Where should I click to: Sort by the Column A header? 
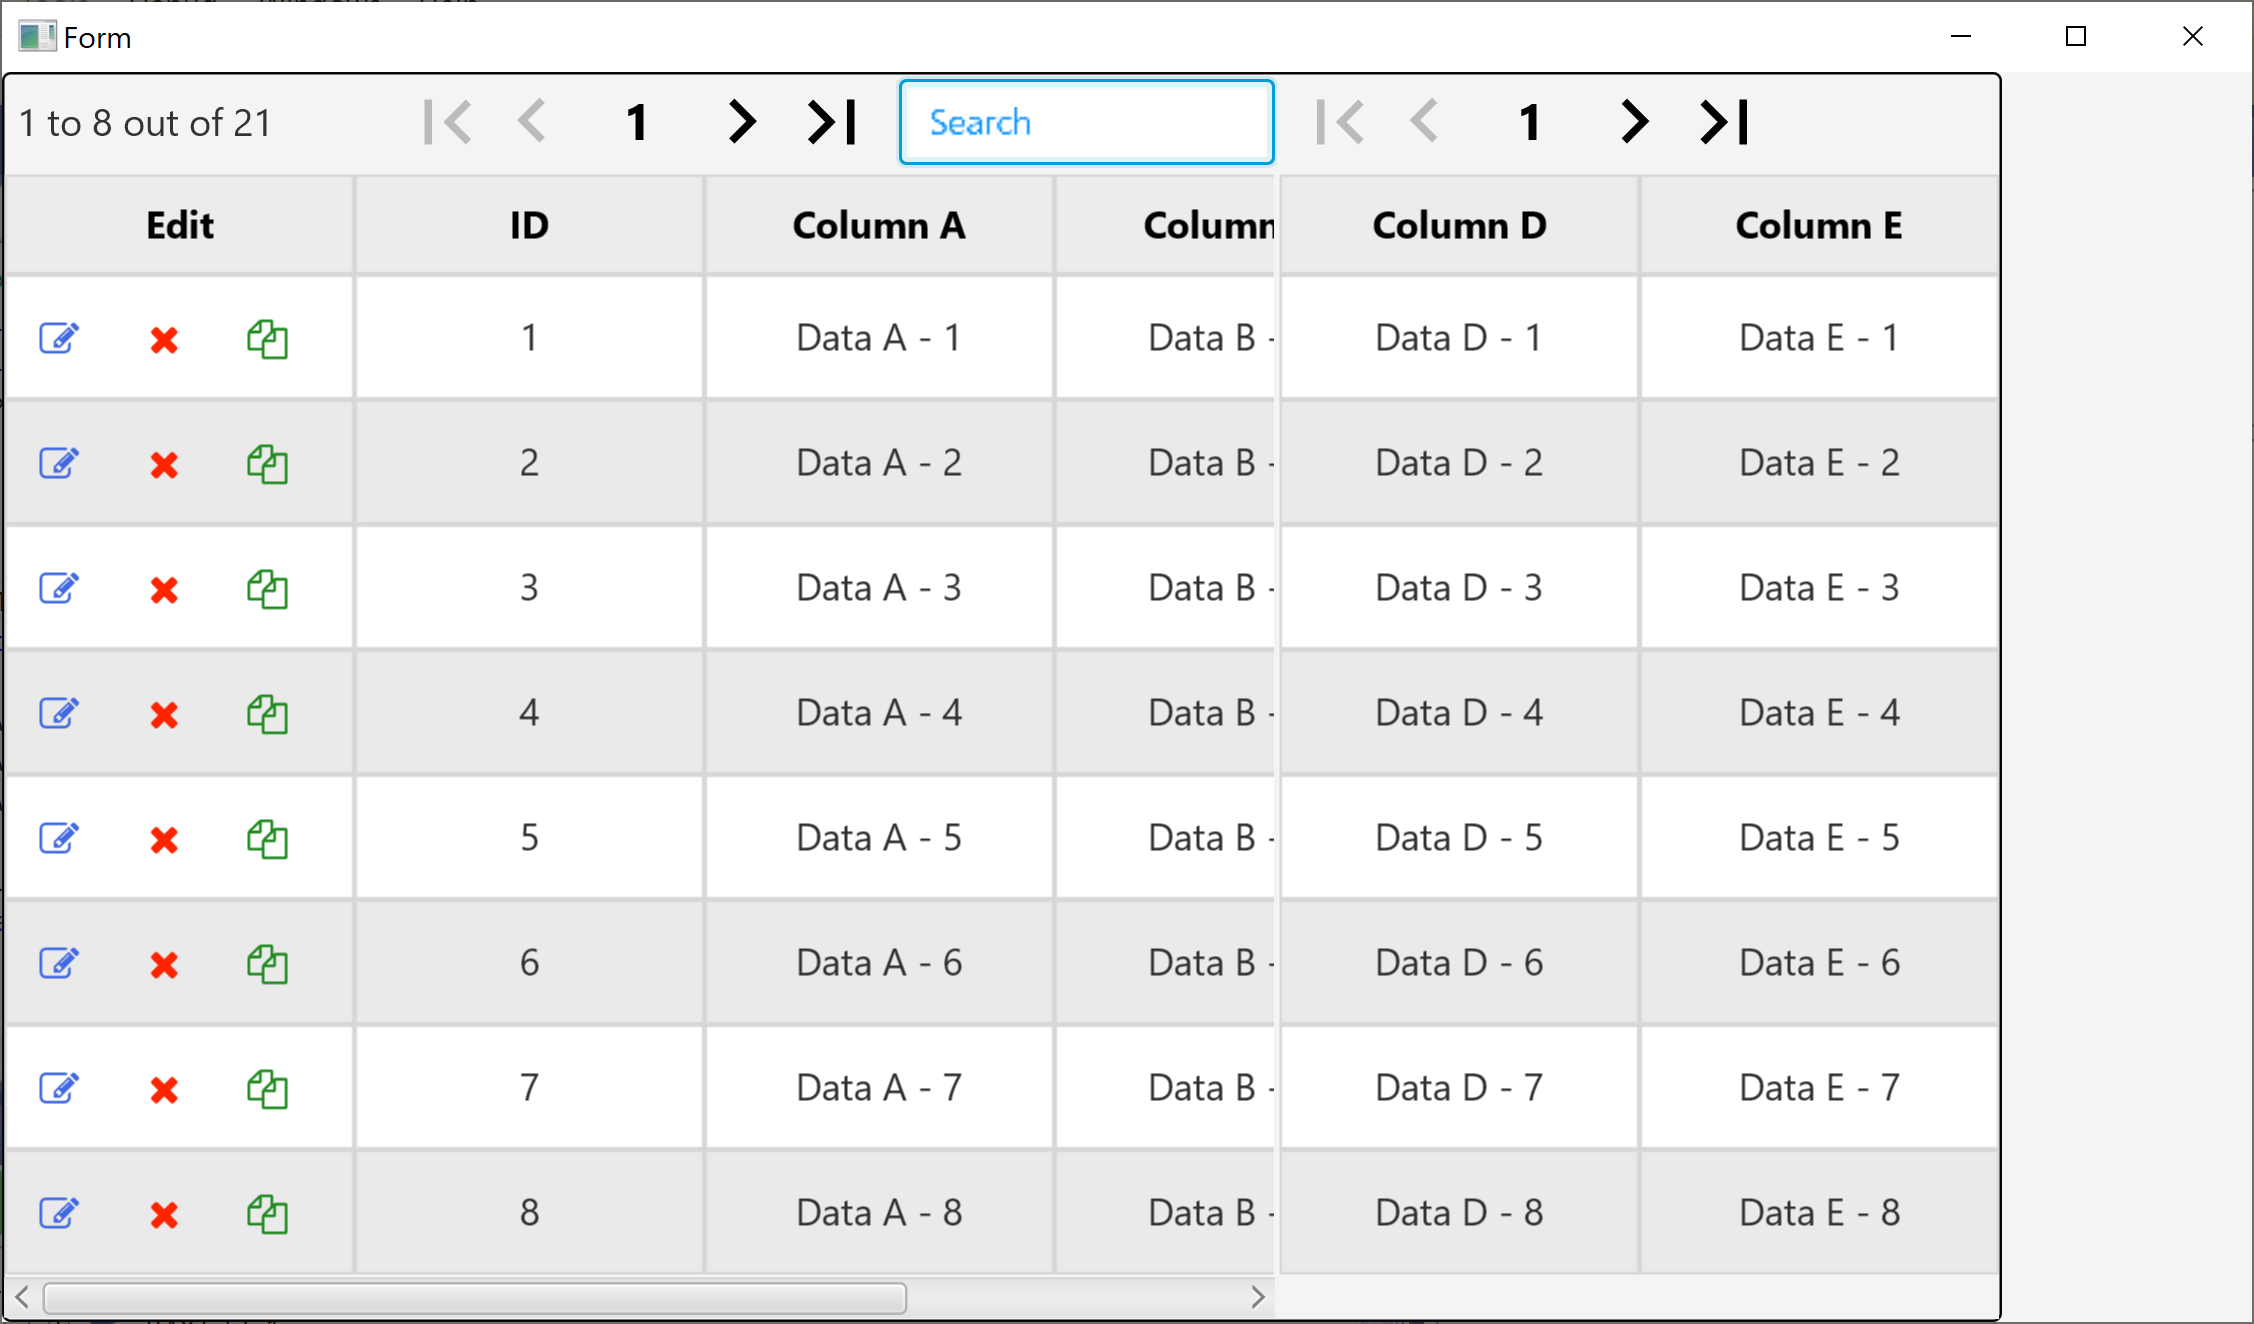click(879, 226)
